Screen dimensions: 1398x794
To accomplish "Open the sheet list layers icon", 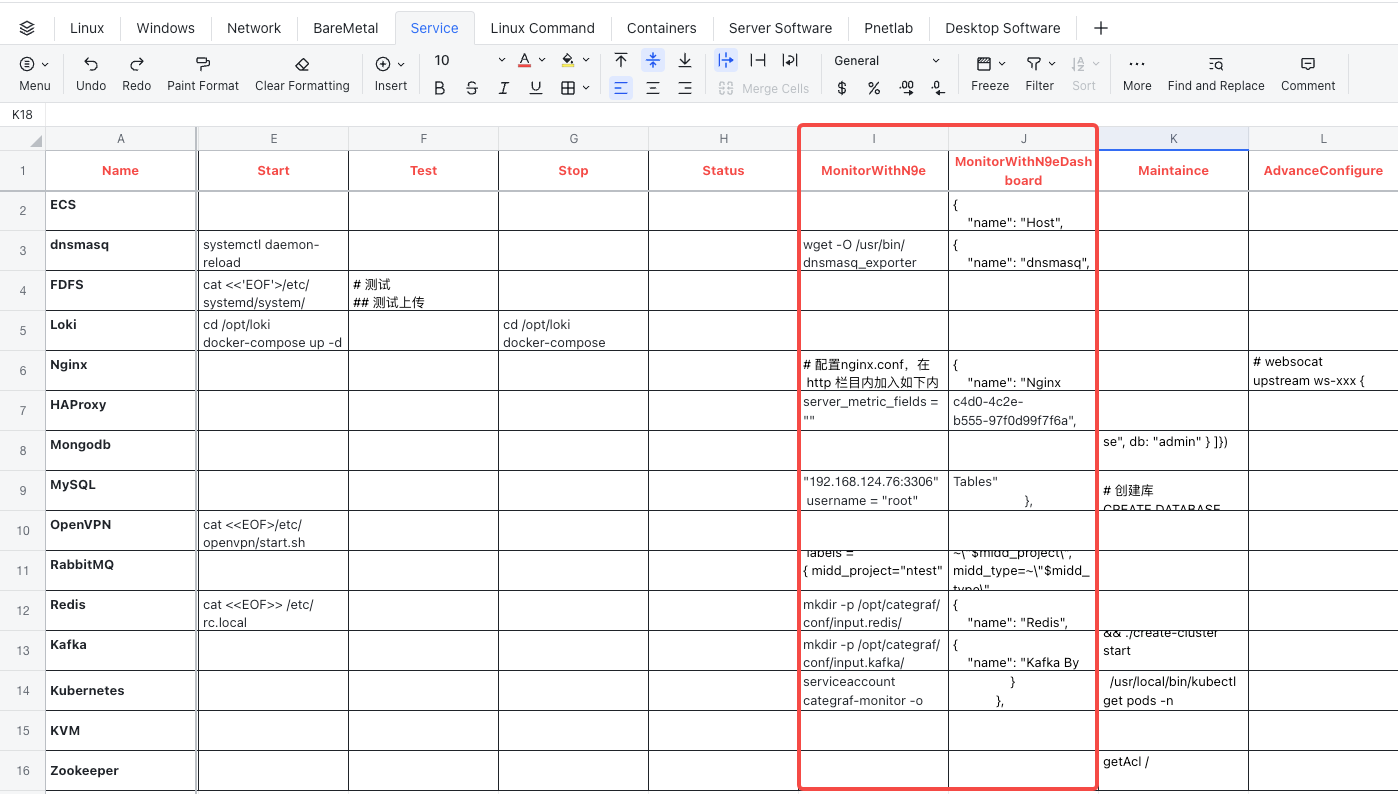I will 27,28.
